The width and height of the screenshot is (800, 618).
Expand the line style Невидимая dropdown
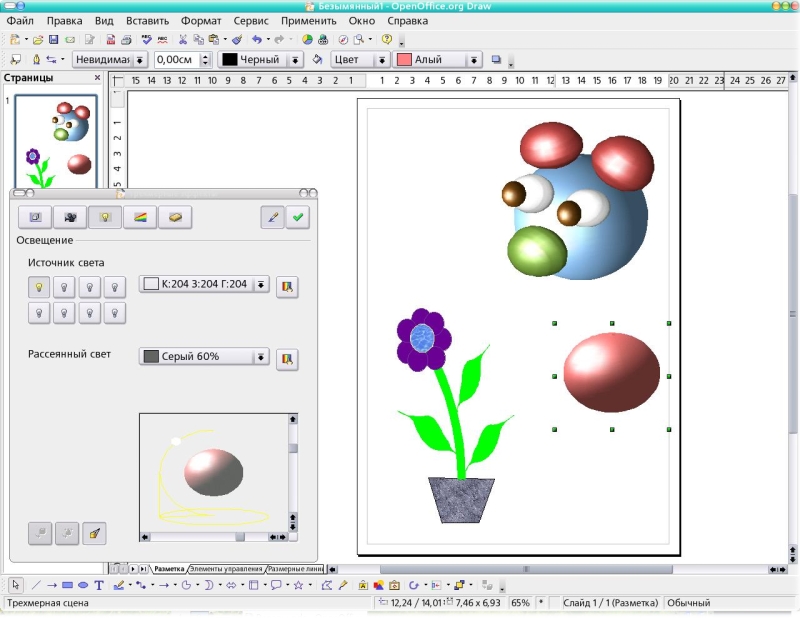pyautogui.click(x=140, y=60)
